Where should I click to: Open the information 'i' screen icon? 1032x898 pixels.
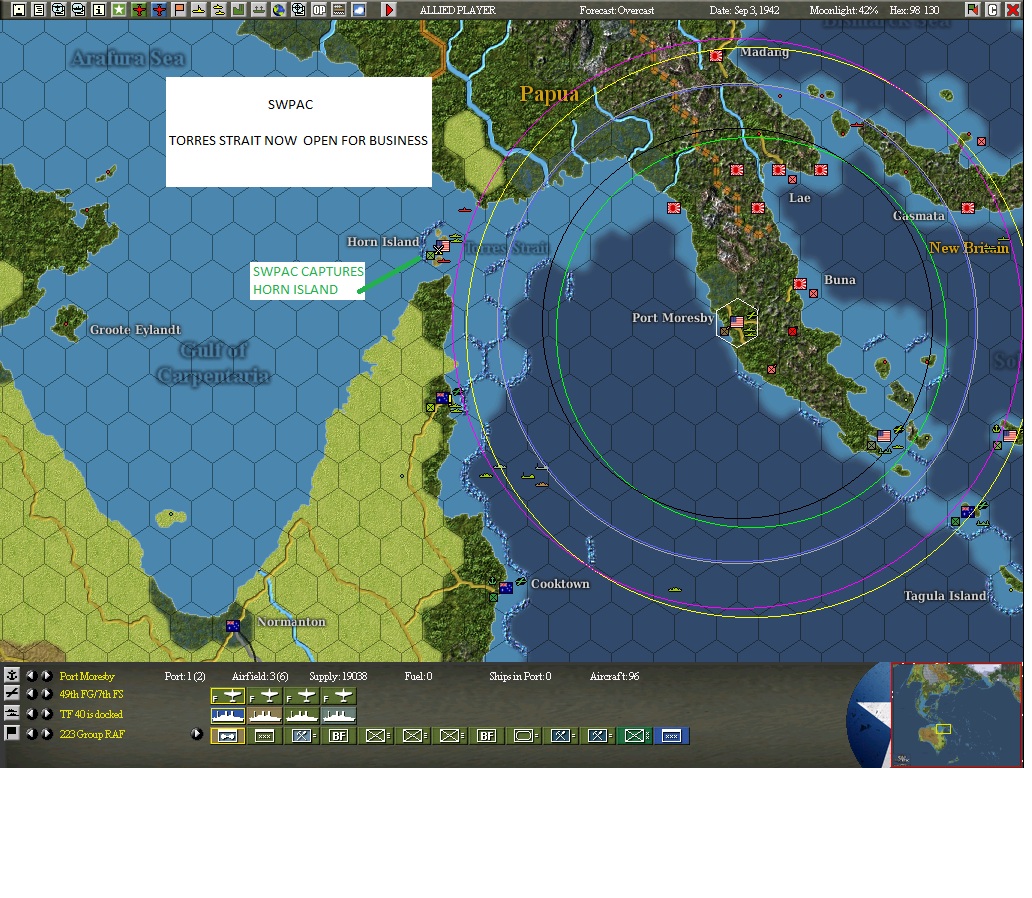[x=99, y=10]
